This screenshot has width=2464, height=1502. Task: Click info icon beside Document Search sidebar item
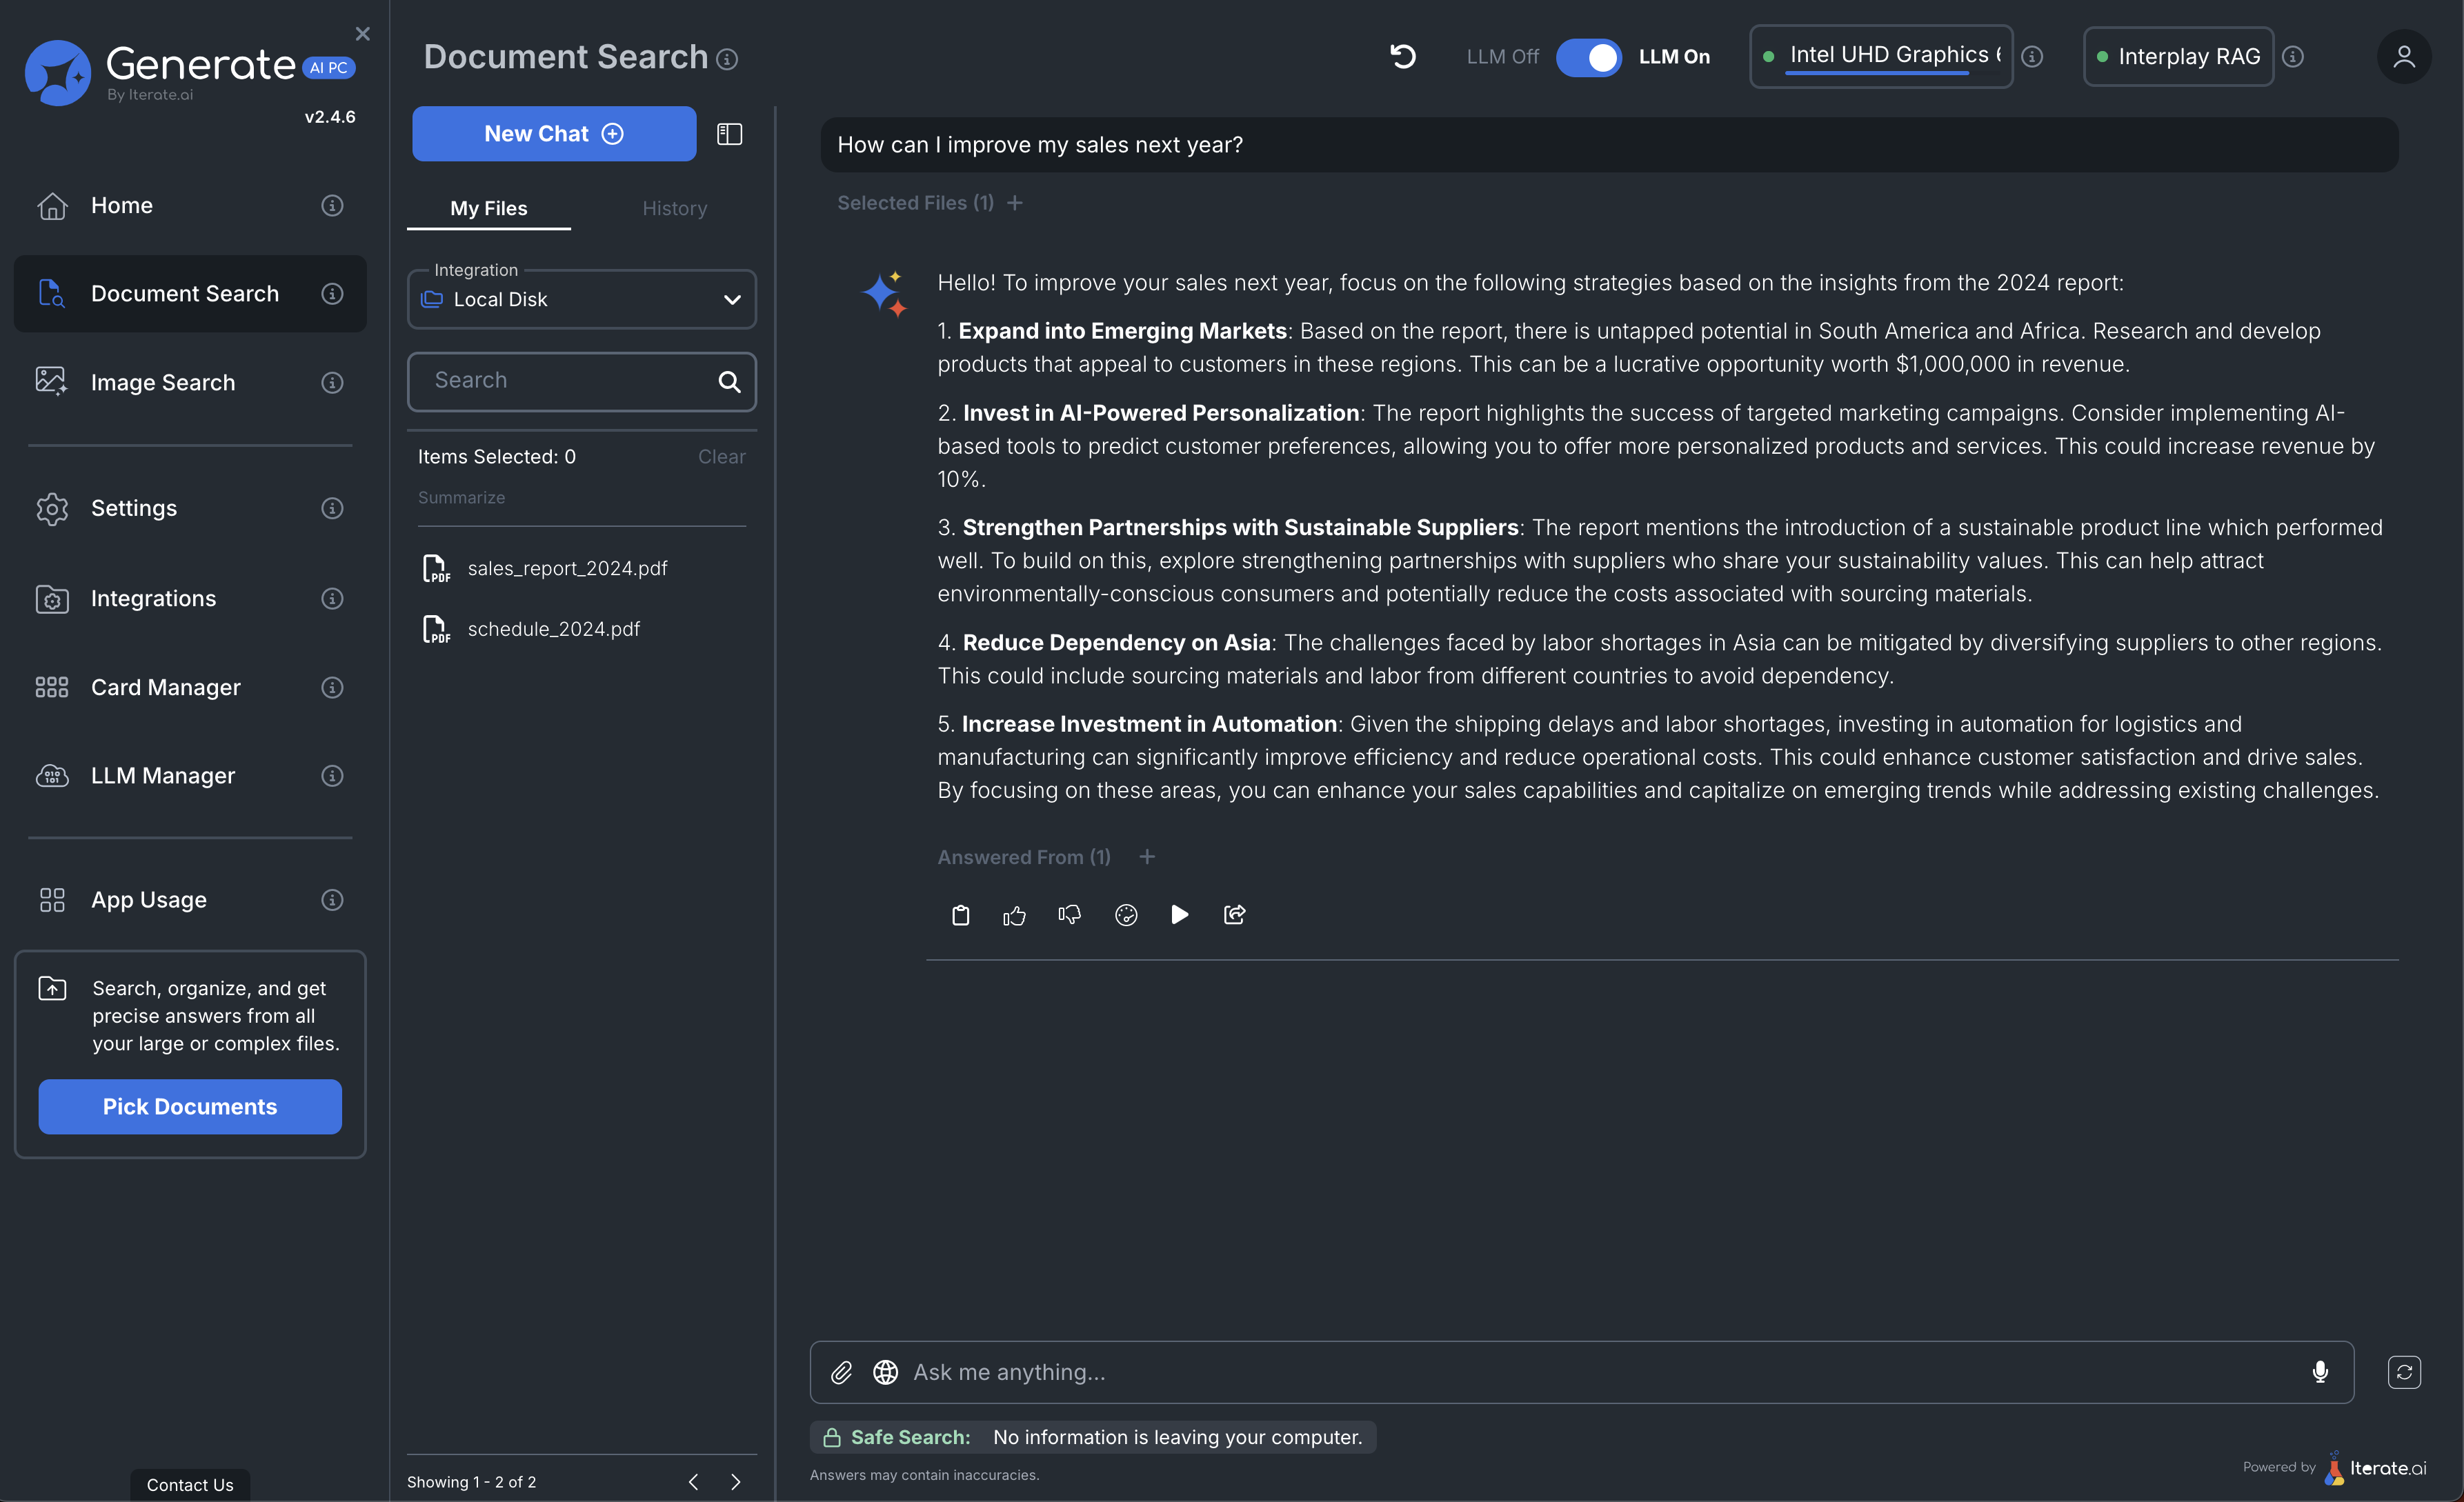(x=332, y=293)
